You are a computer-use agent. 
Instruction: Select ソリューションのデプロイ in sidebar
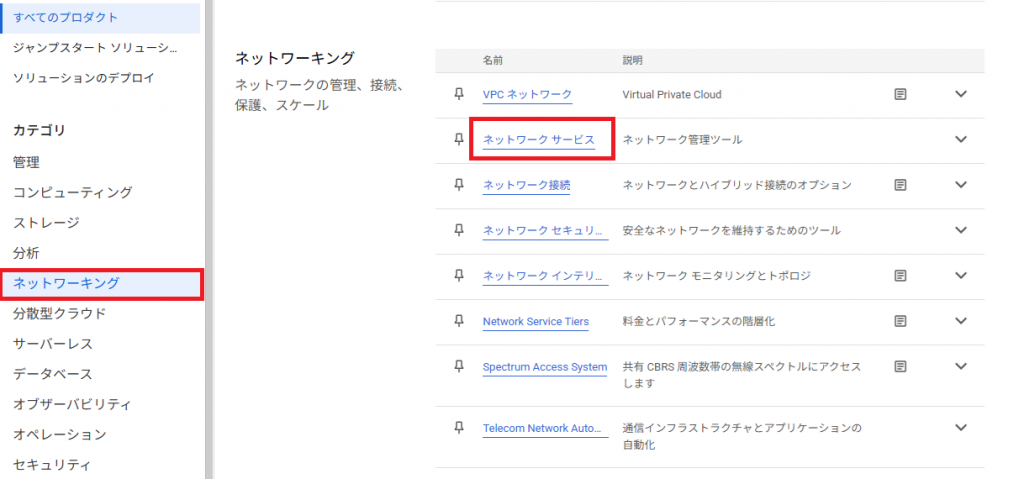pos(84,78)
